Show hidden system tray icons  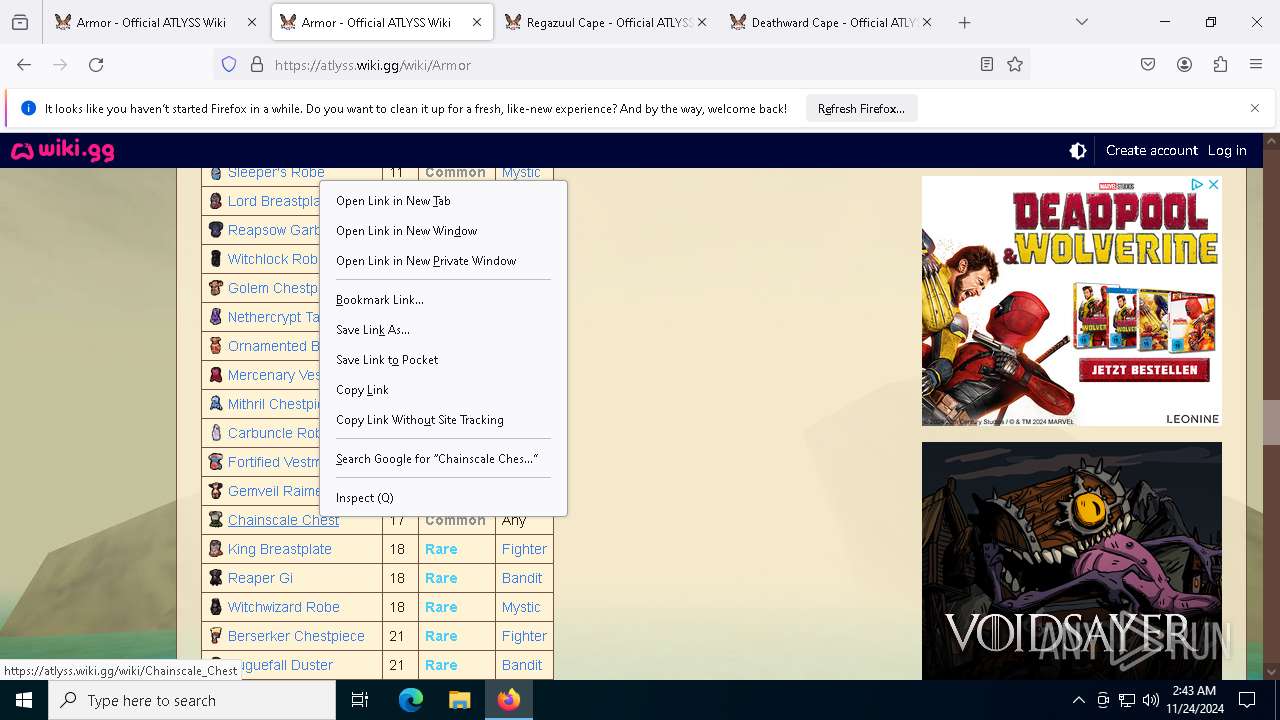pos(1078,700)
